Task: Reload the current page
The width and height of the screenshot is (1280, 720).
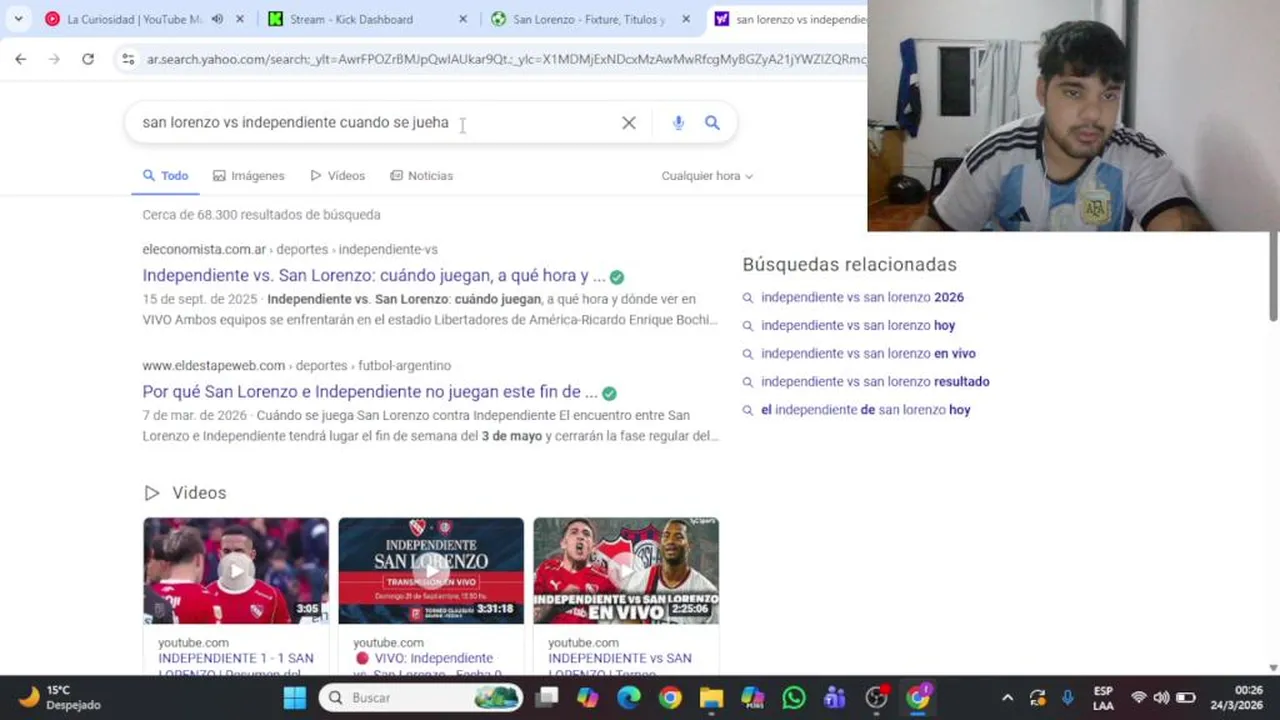Action: click(x=88, y=59)
